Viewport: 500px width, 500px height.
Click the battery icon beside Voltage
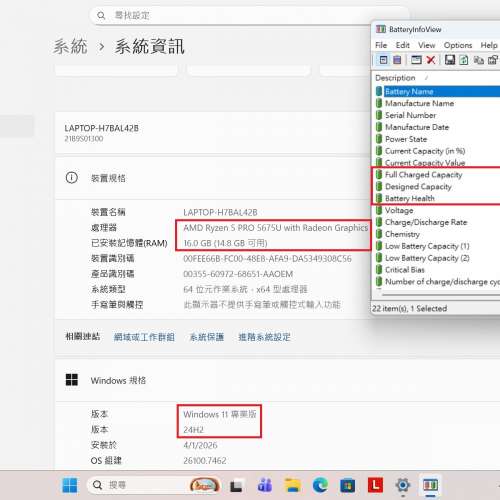click(379, 210)
